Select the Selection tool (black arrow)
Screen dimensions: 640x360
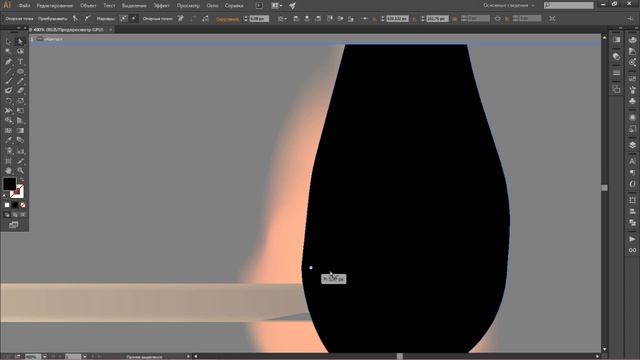9,41
